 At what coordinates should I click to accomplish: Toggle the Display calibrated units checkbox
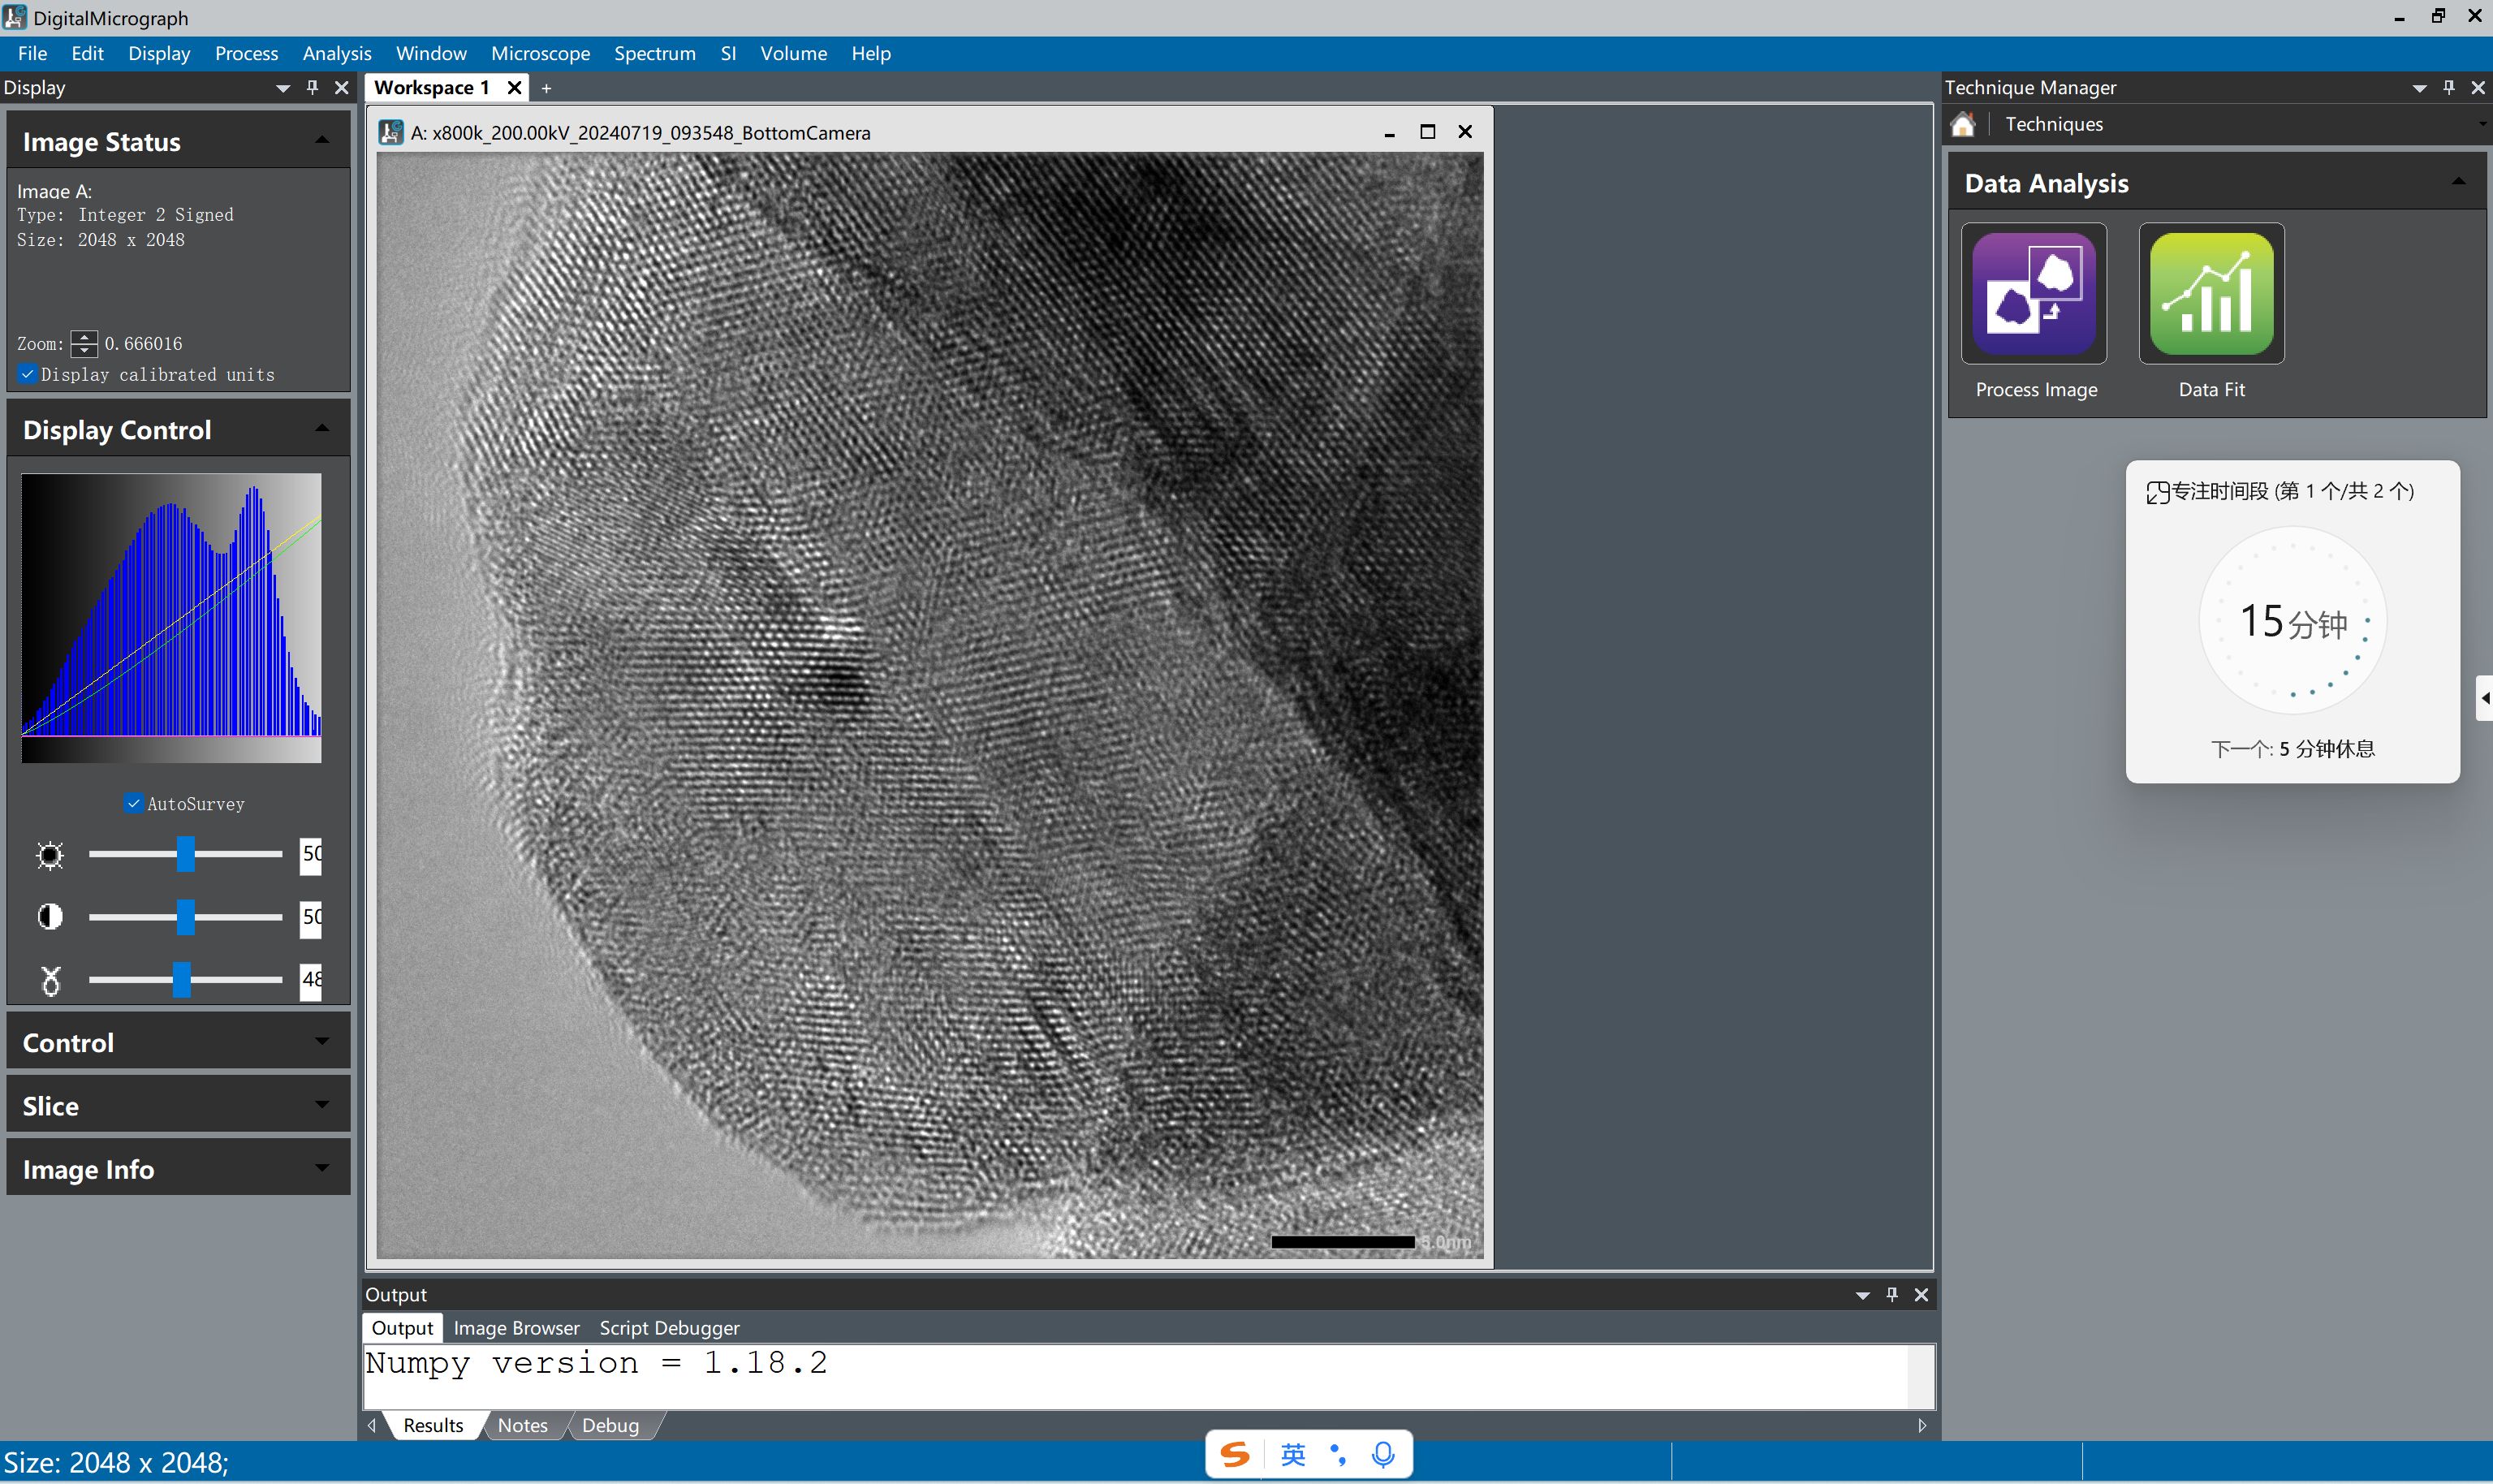tap(27, 373)
